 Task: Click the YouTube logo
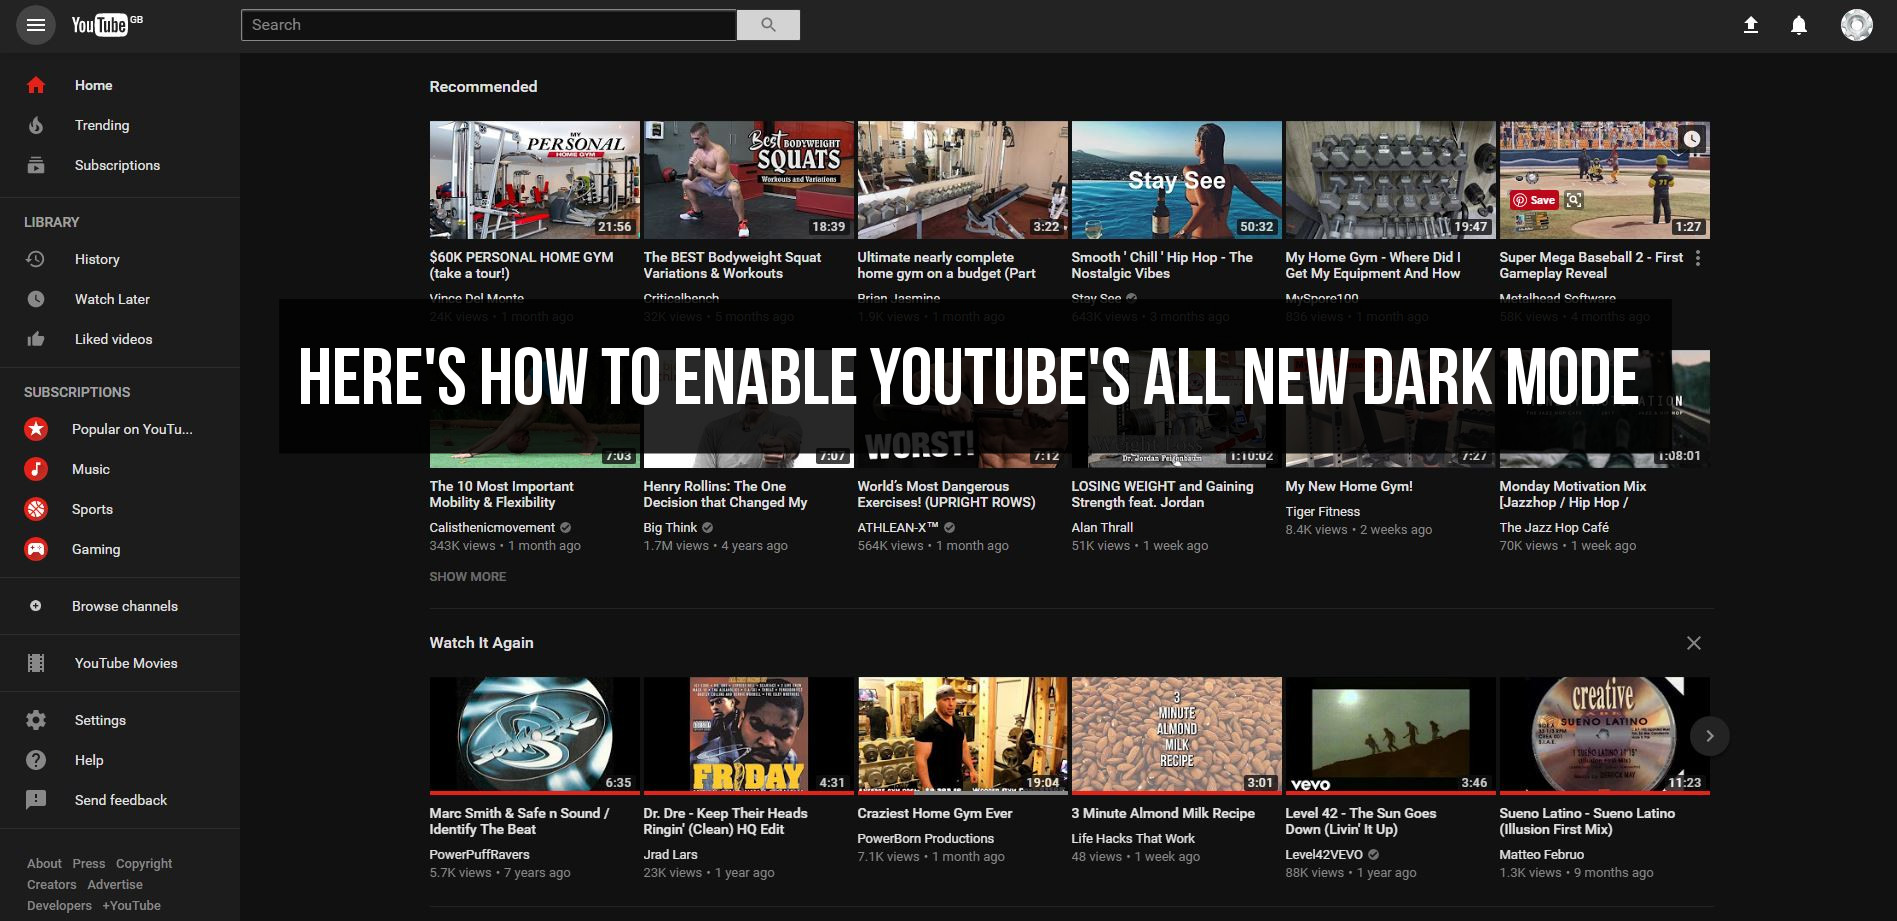[x=106, y=24]
